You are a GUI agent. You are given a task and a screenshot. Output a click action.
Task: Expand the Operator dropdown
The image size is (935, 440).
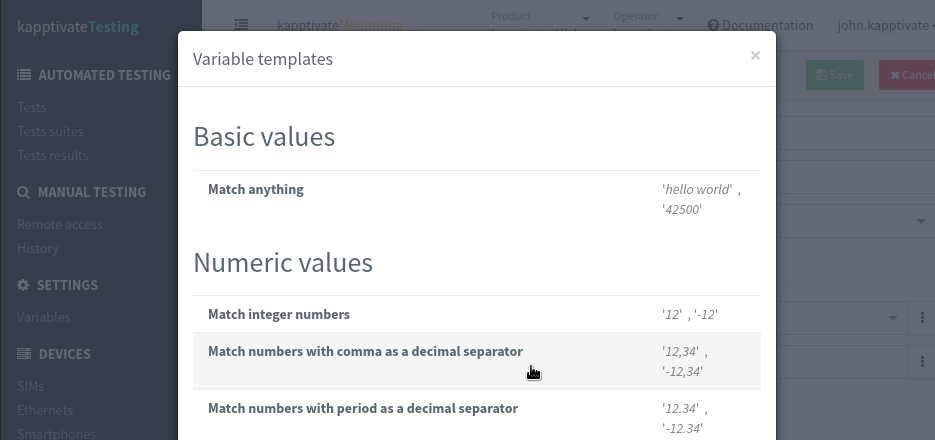coord(680,18)
